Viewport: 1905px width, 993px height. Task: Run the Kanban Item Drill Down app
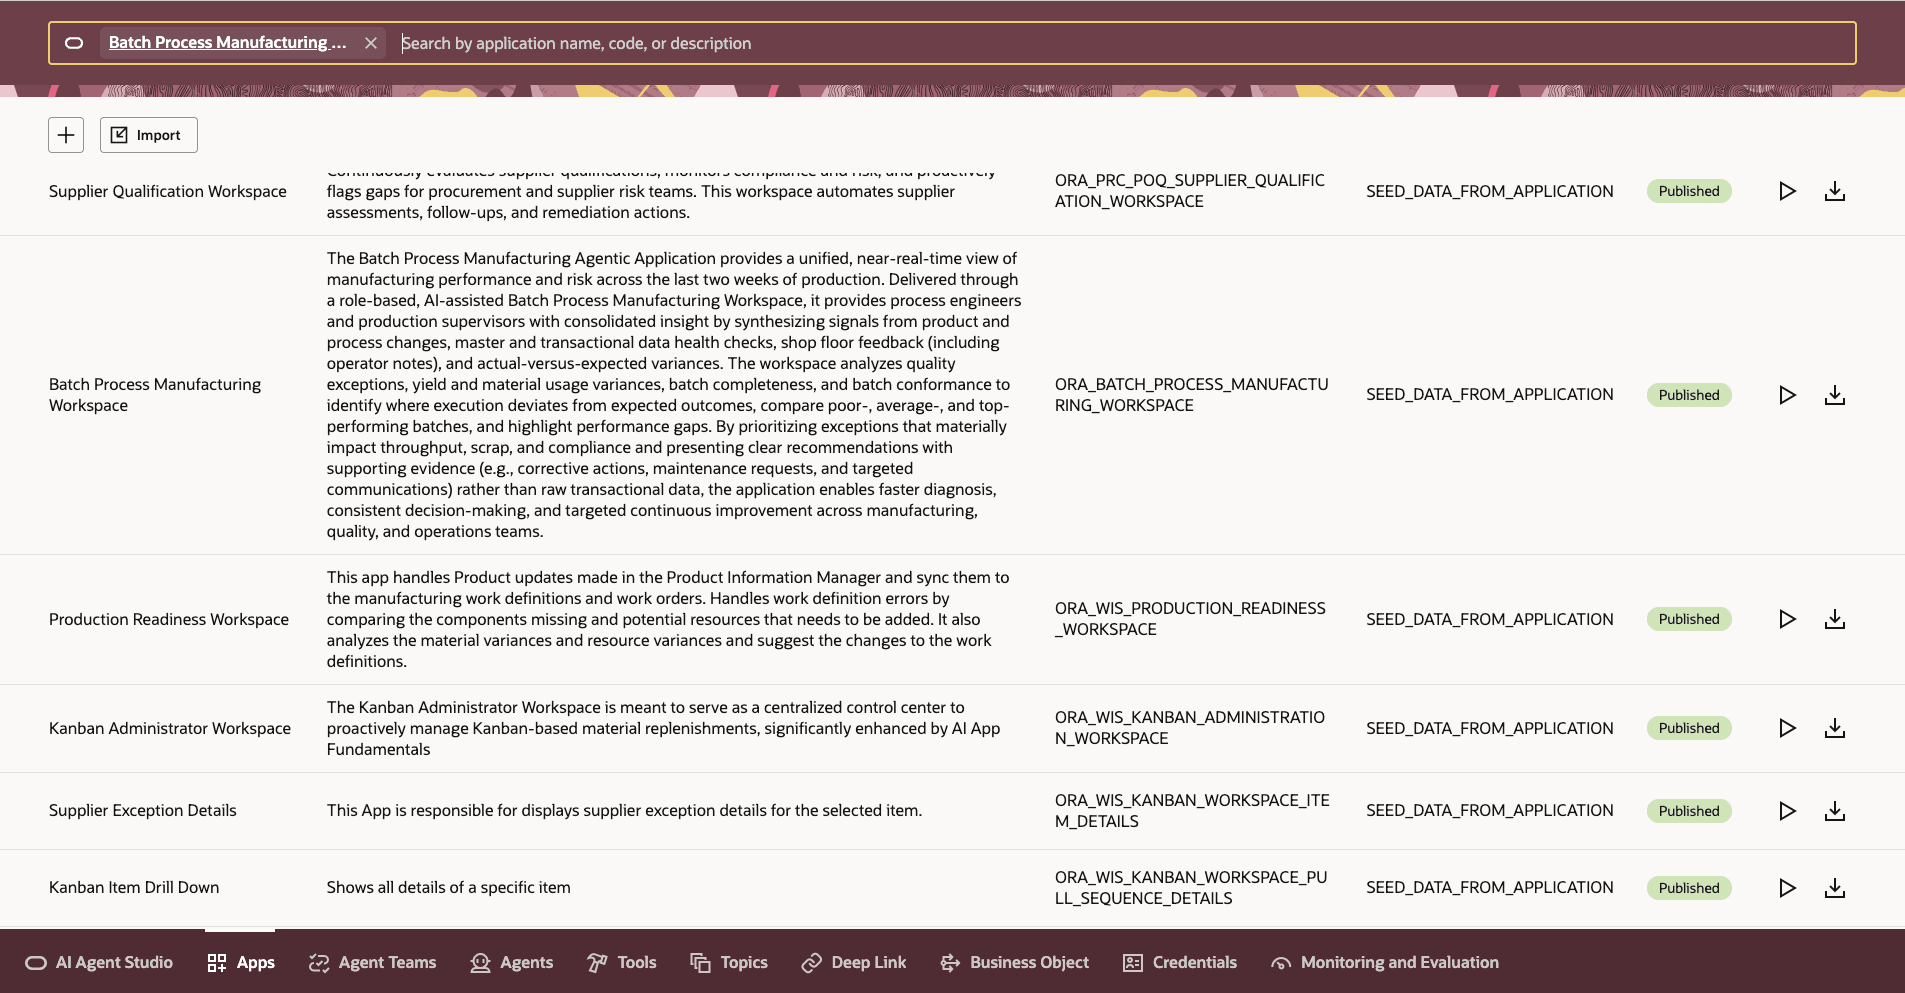click(x=1787, y=888)
